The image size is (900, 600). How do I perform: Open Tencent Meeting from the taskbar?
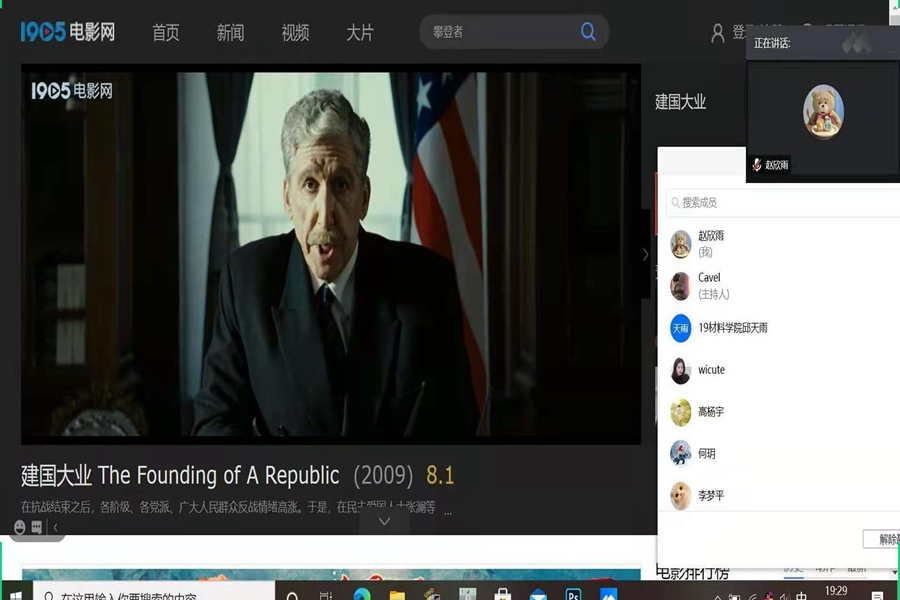point(608,595)
